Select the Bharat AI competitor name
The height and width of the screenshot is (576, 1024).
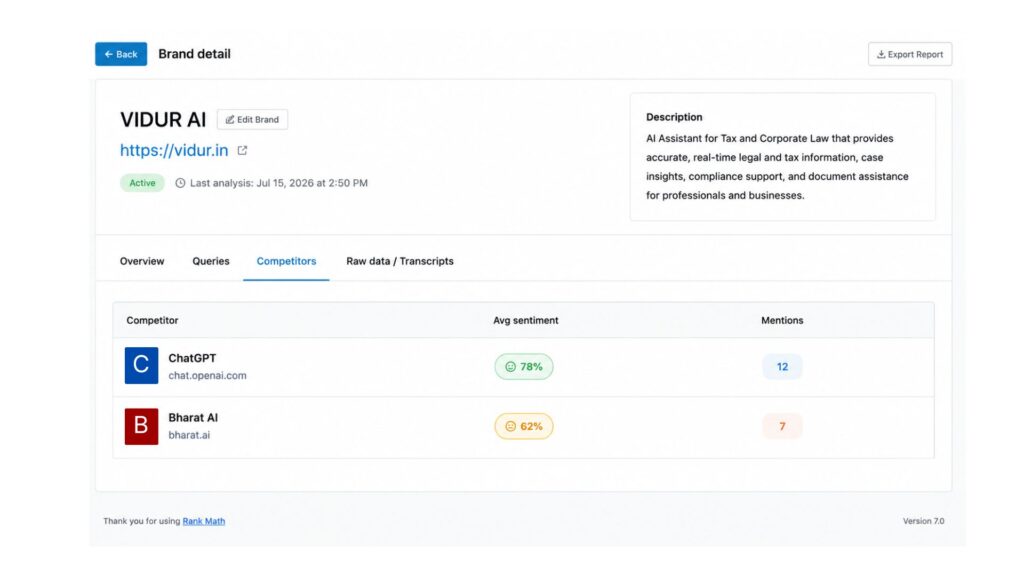pyautogui.click(x=193, y=417)
